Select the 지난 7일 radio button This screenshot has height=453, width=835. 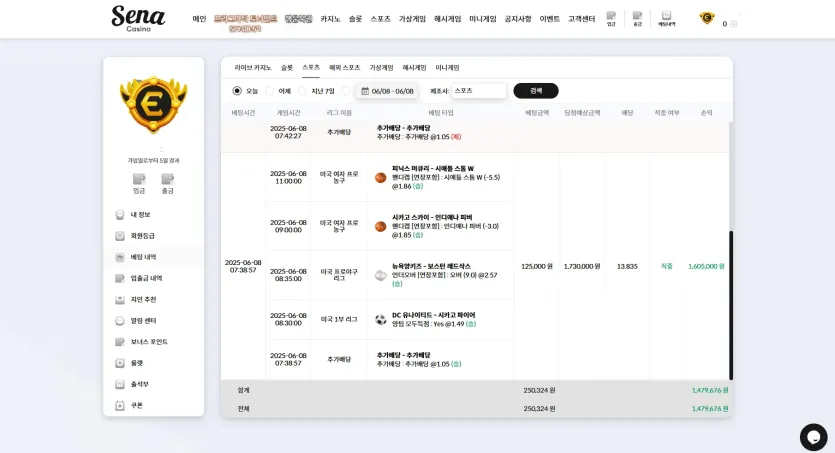302,91
